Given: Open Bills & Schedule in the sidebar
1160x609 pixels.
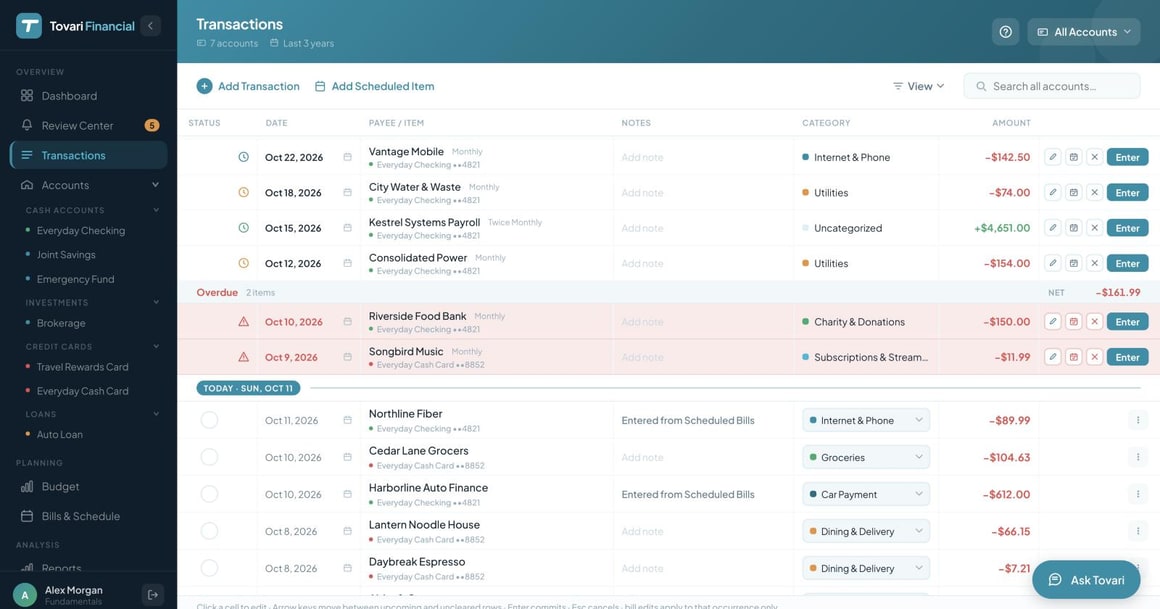Looking at the screenshot, I should tap(89, 516).
